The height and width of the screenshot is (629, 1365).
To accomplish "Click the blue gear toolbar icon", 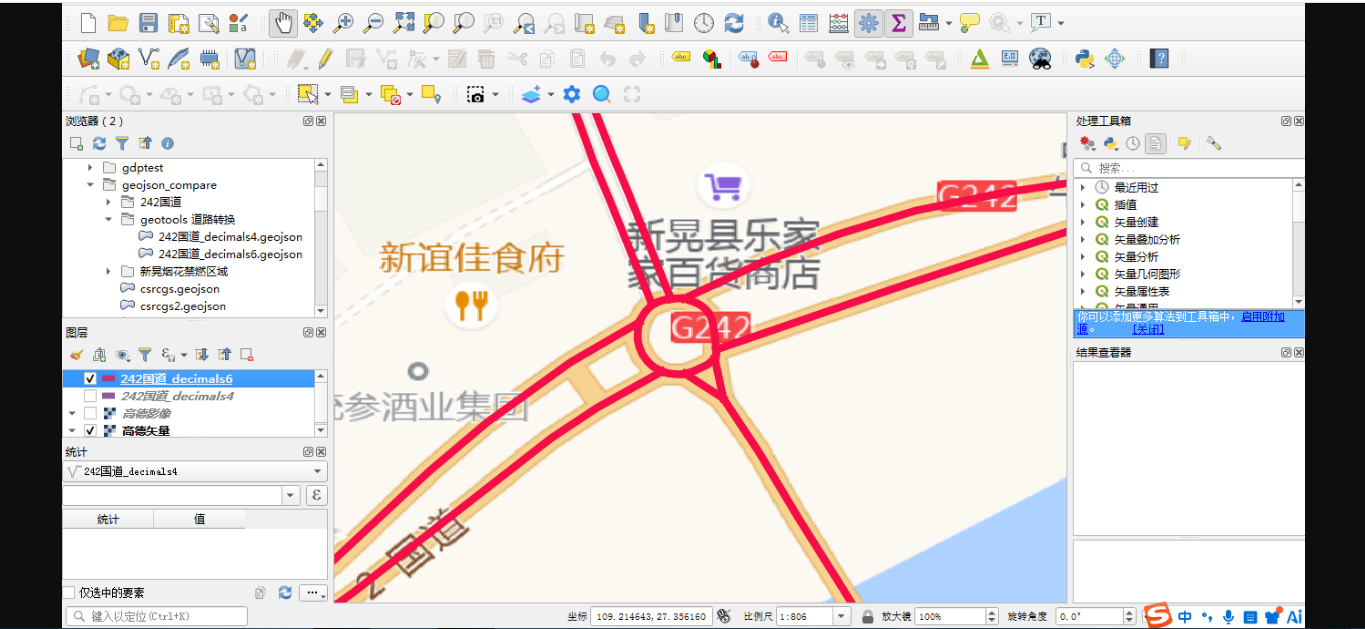I will 571,94.
